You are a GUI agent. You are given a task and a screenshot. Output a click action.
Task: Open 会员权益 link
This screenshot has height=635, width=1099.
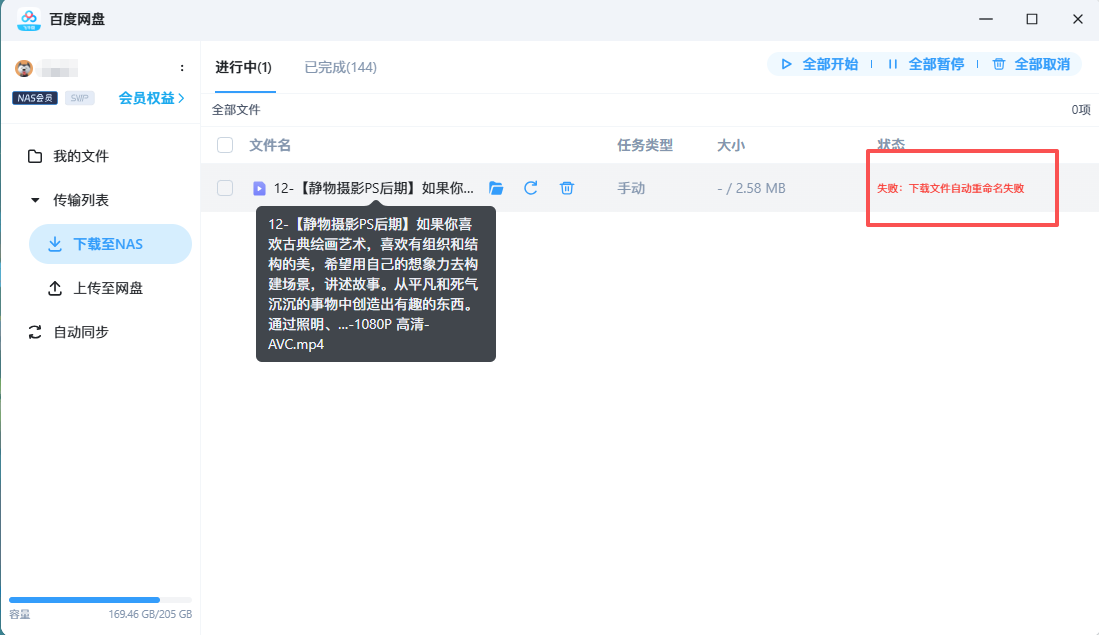click(x=151, y=98)
